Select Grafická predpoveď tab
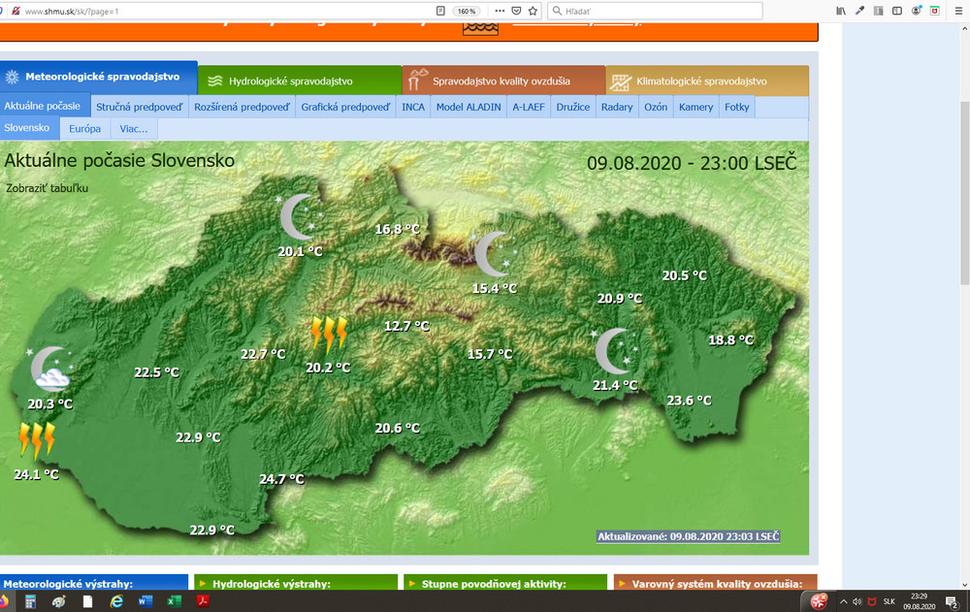Image resolution: width=970 pixels, height=612 pixels. pyautogui.click(x=346, y=107)
